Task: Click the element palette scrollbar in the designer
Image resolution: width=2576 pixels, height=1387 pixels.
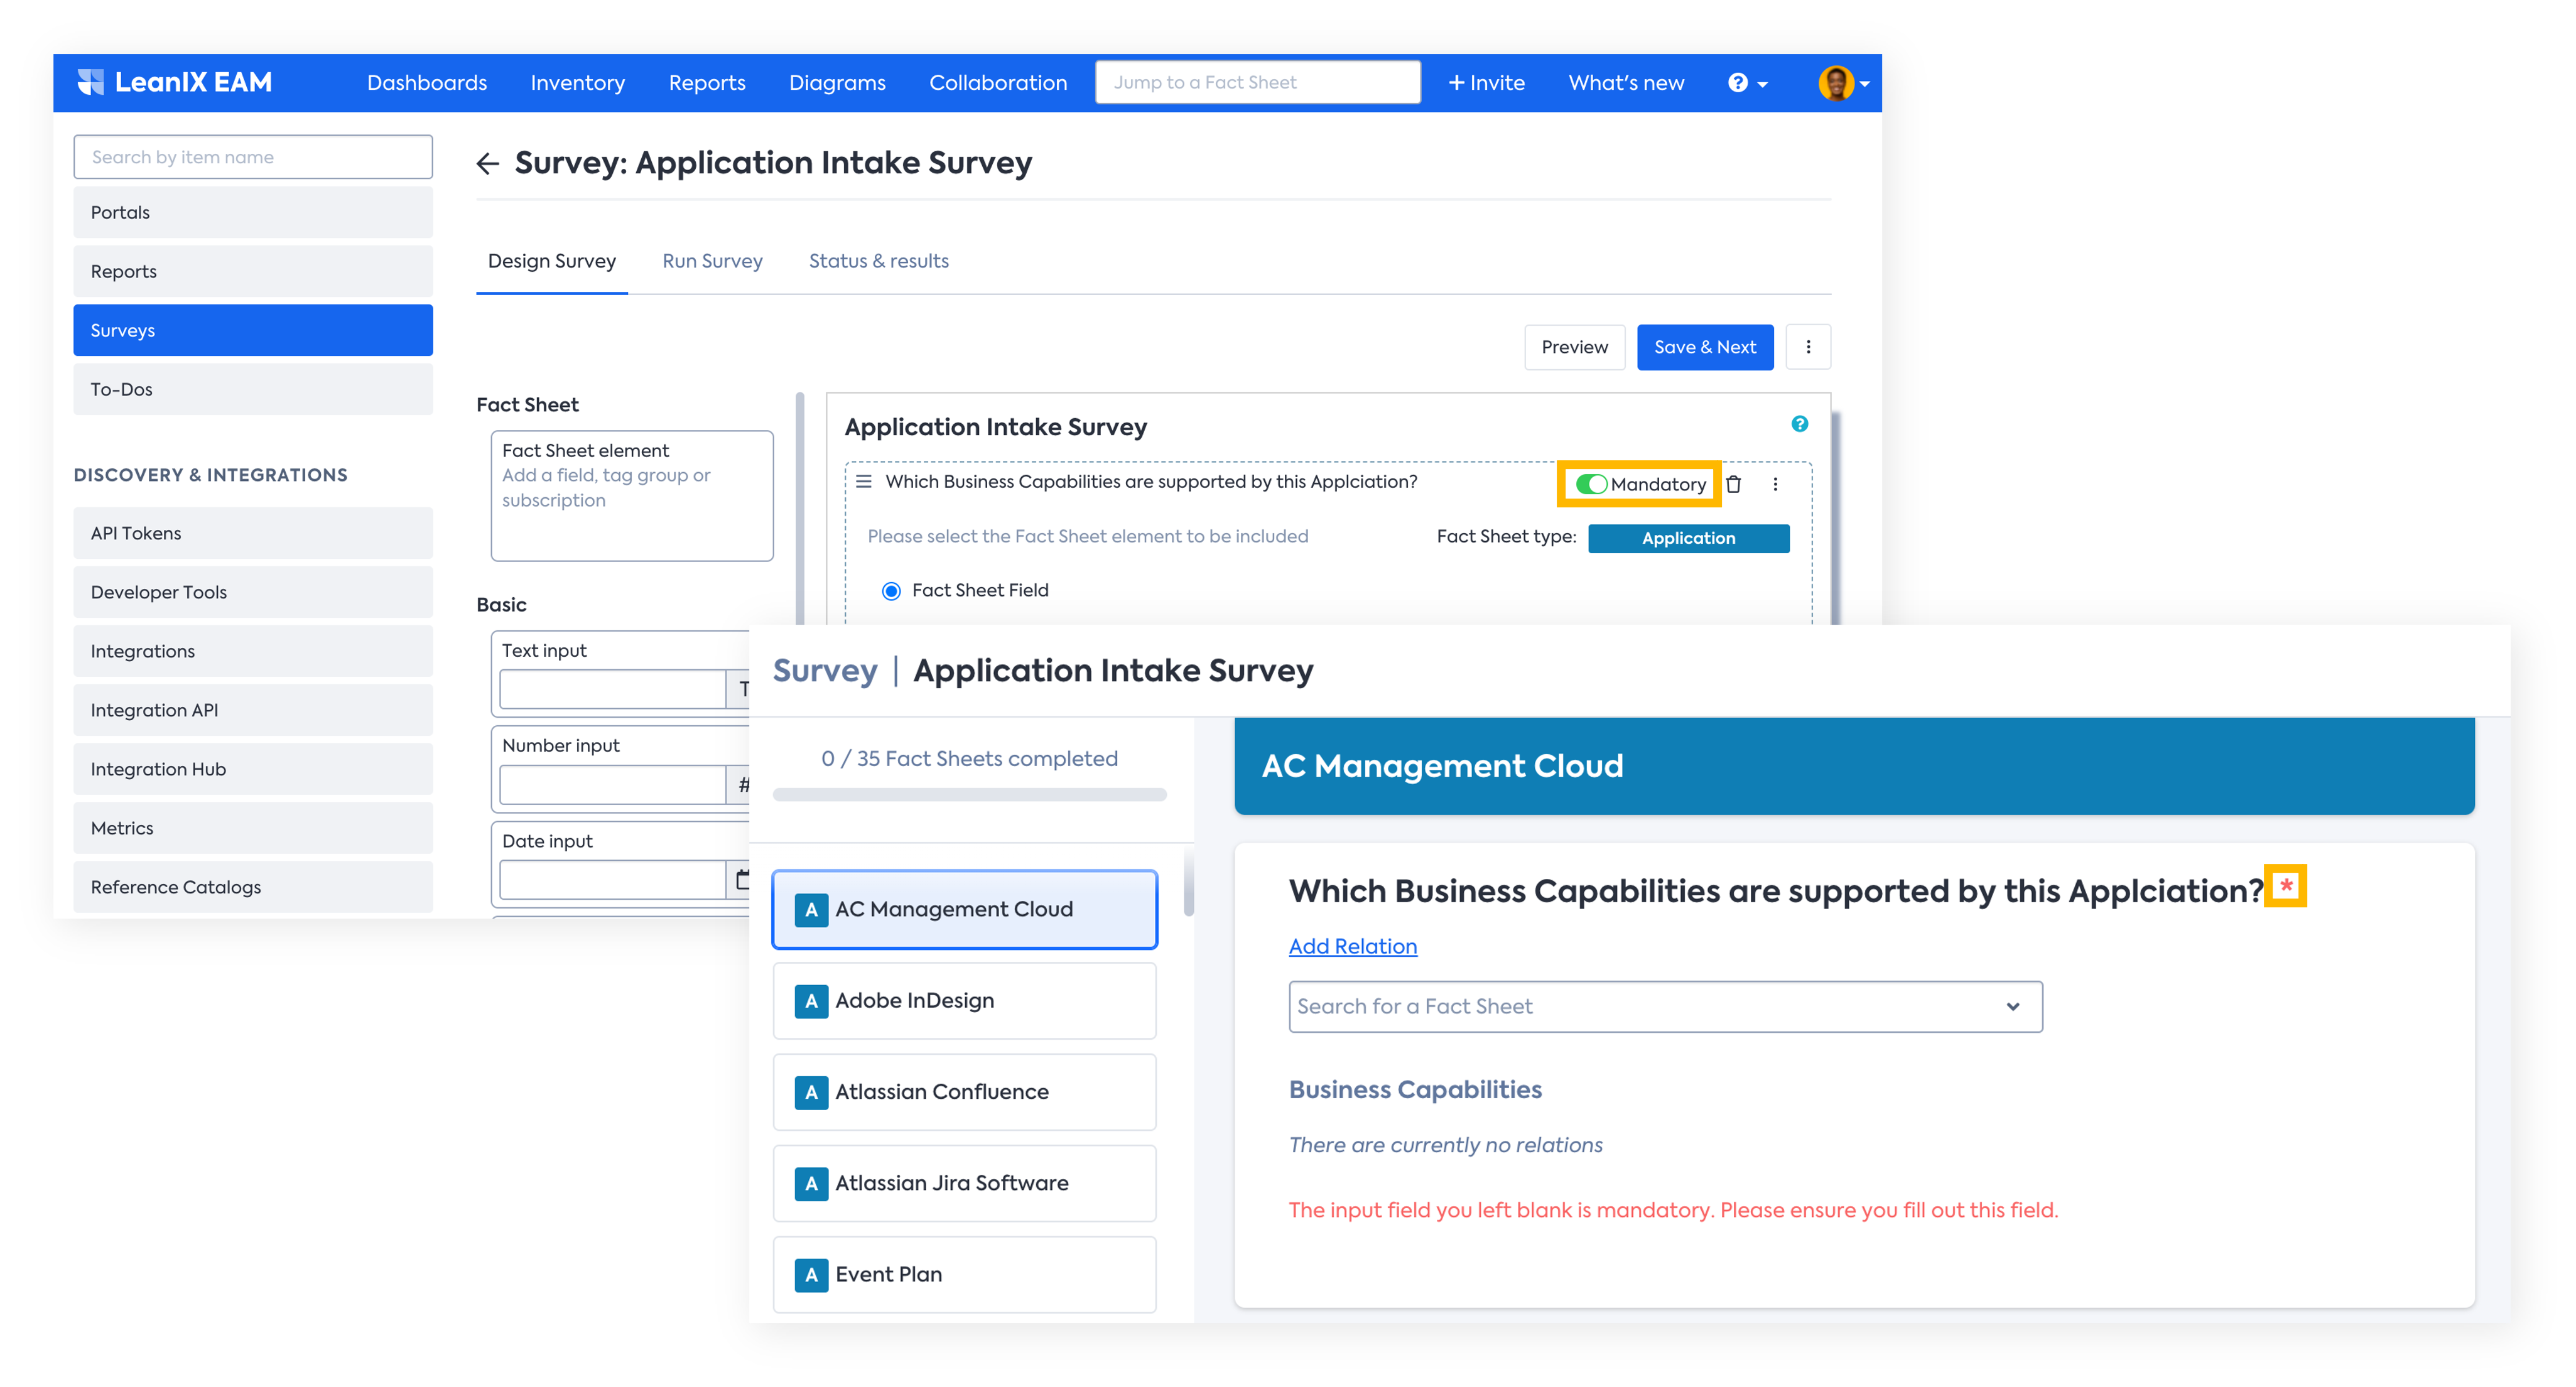Action: coord(800,508)
